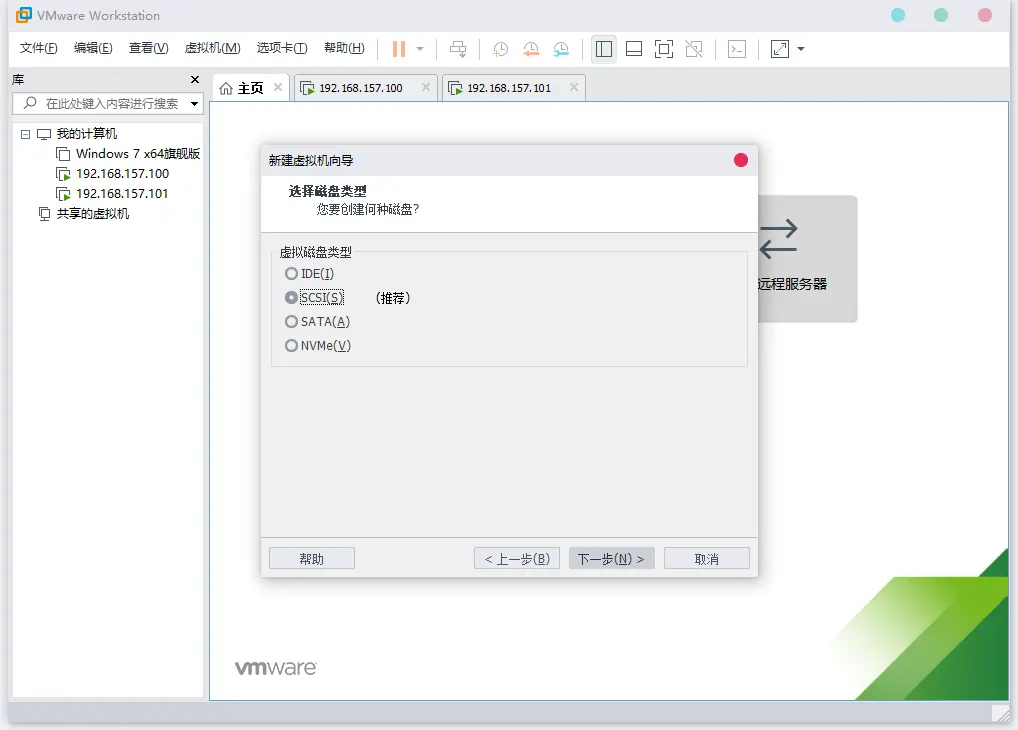This screenshot has width=1018, height=730.
Task: Open the library search dropdown arrow
Action: (x=194, y=103)
